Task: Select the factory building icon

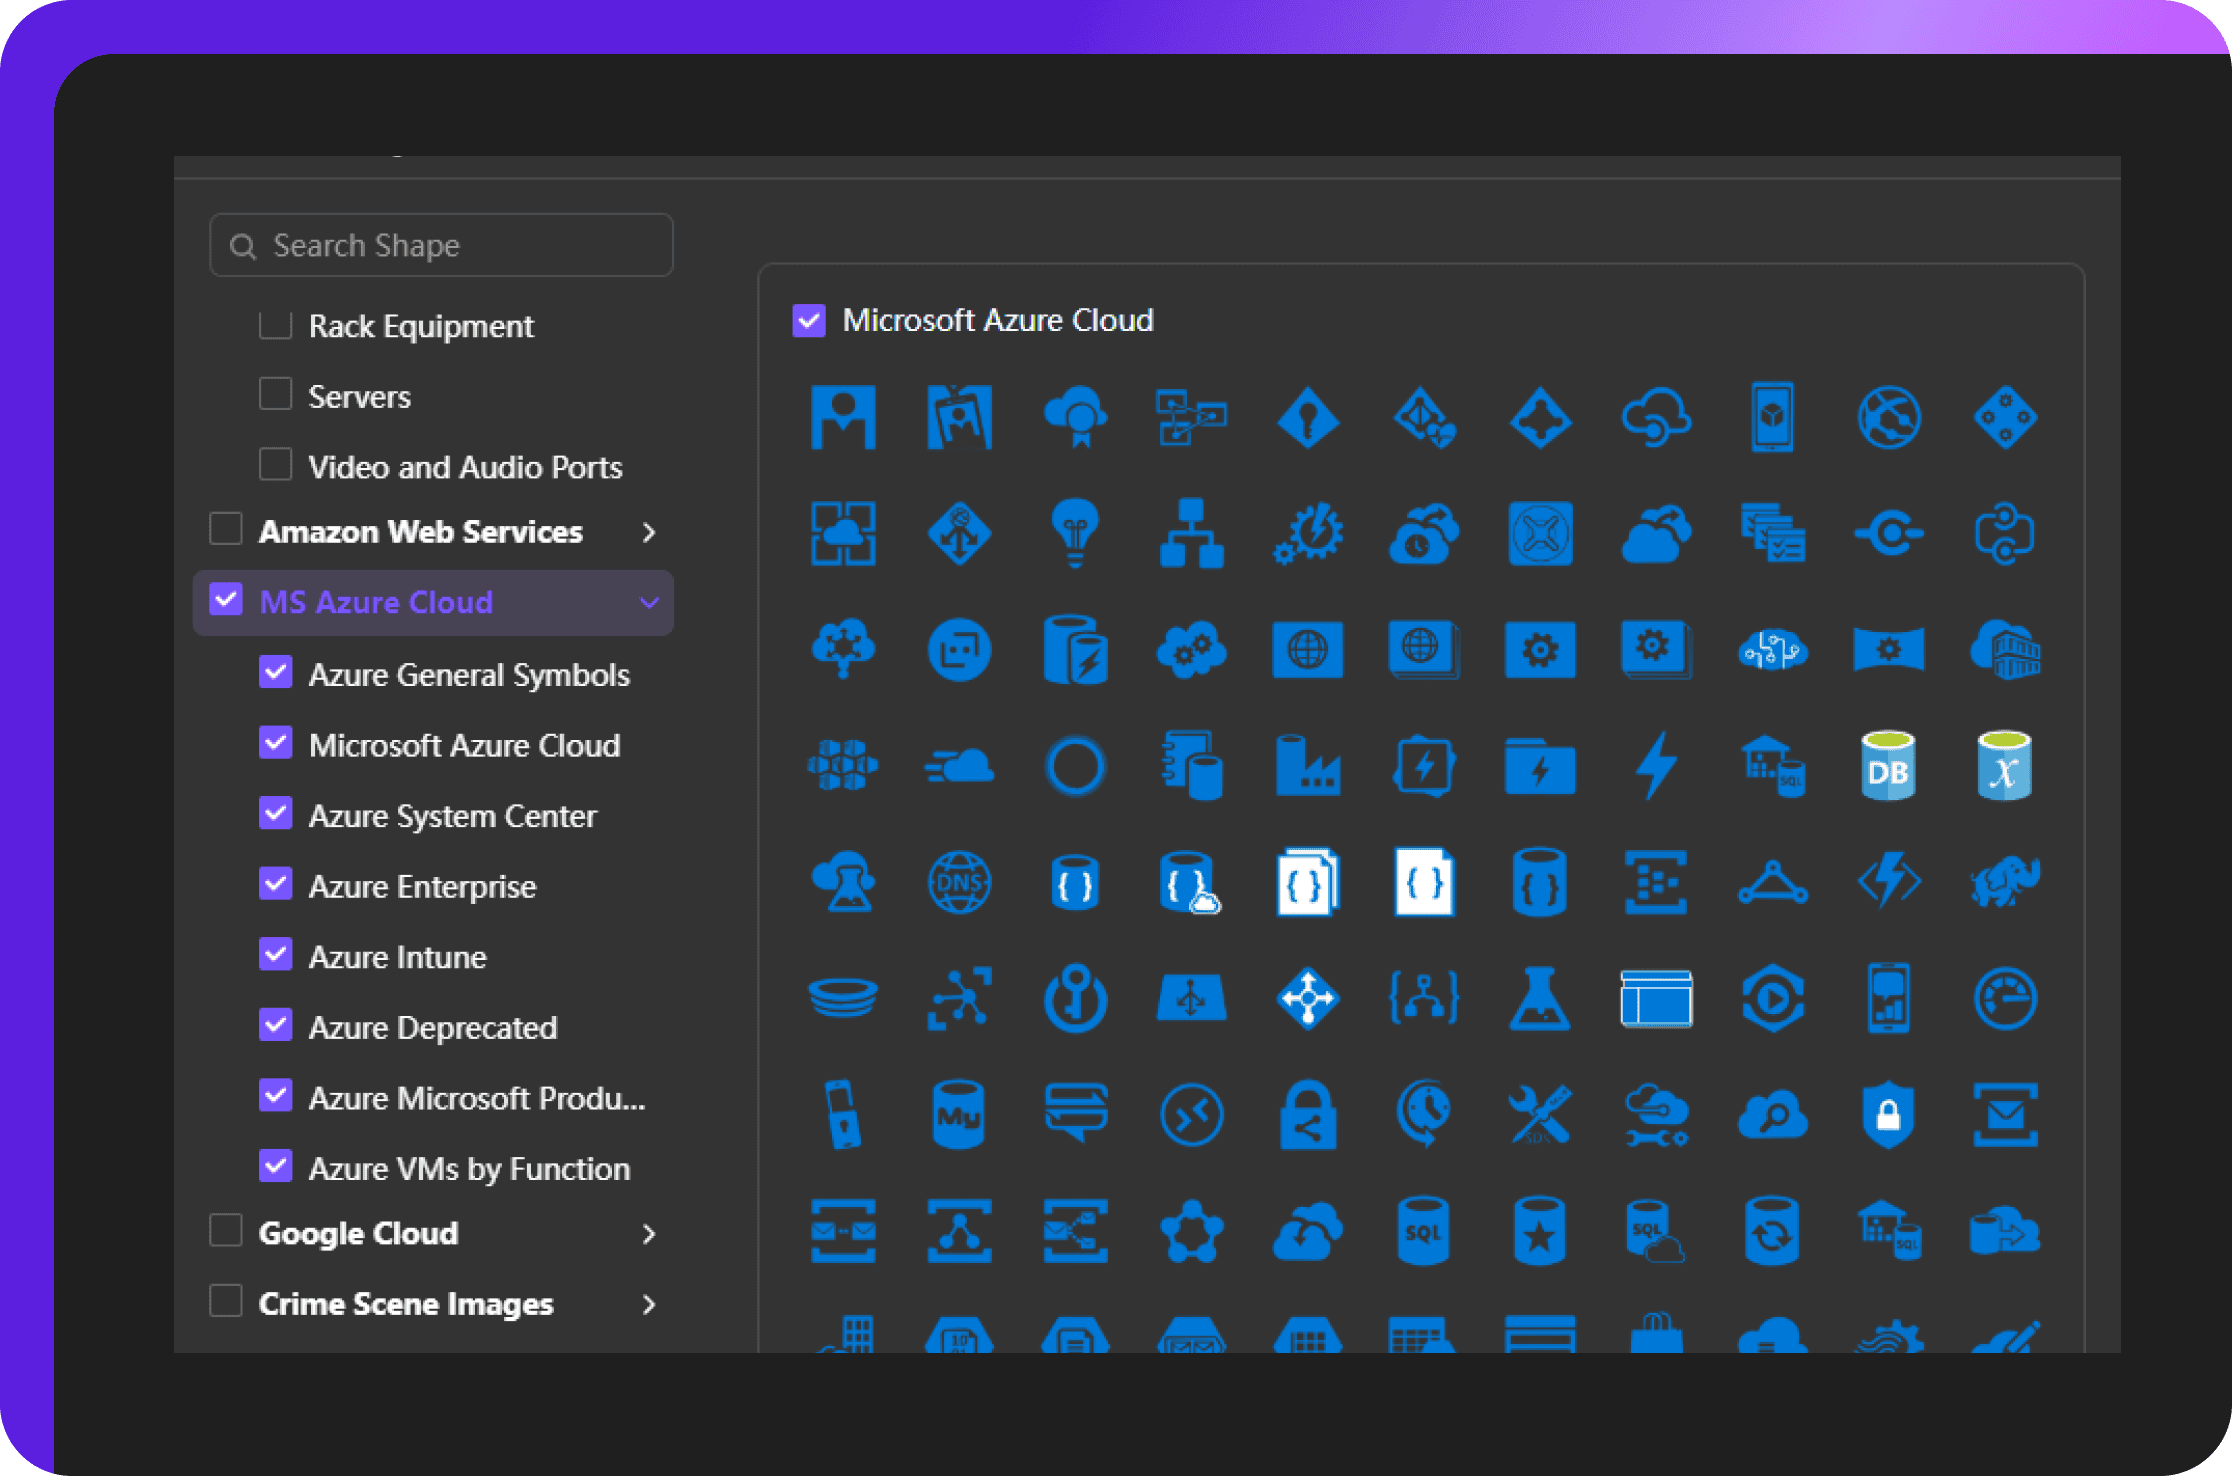Action: click(x=1308, y=766)
